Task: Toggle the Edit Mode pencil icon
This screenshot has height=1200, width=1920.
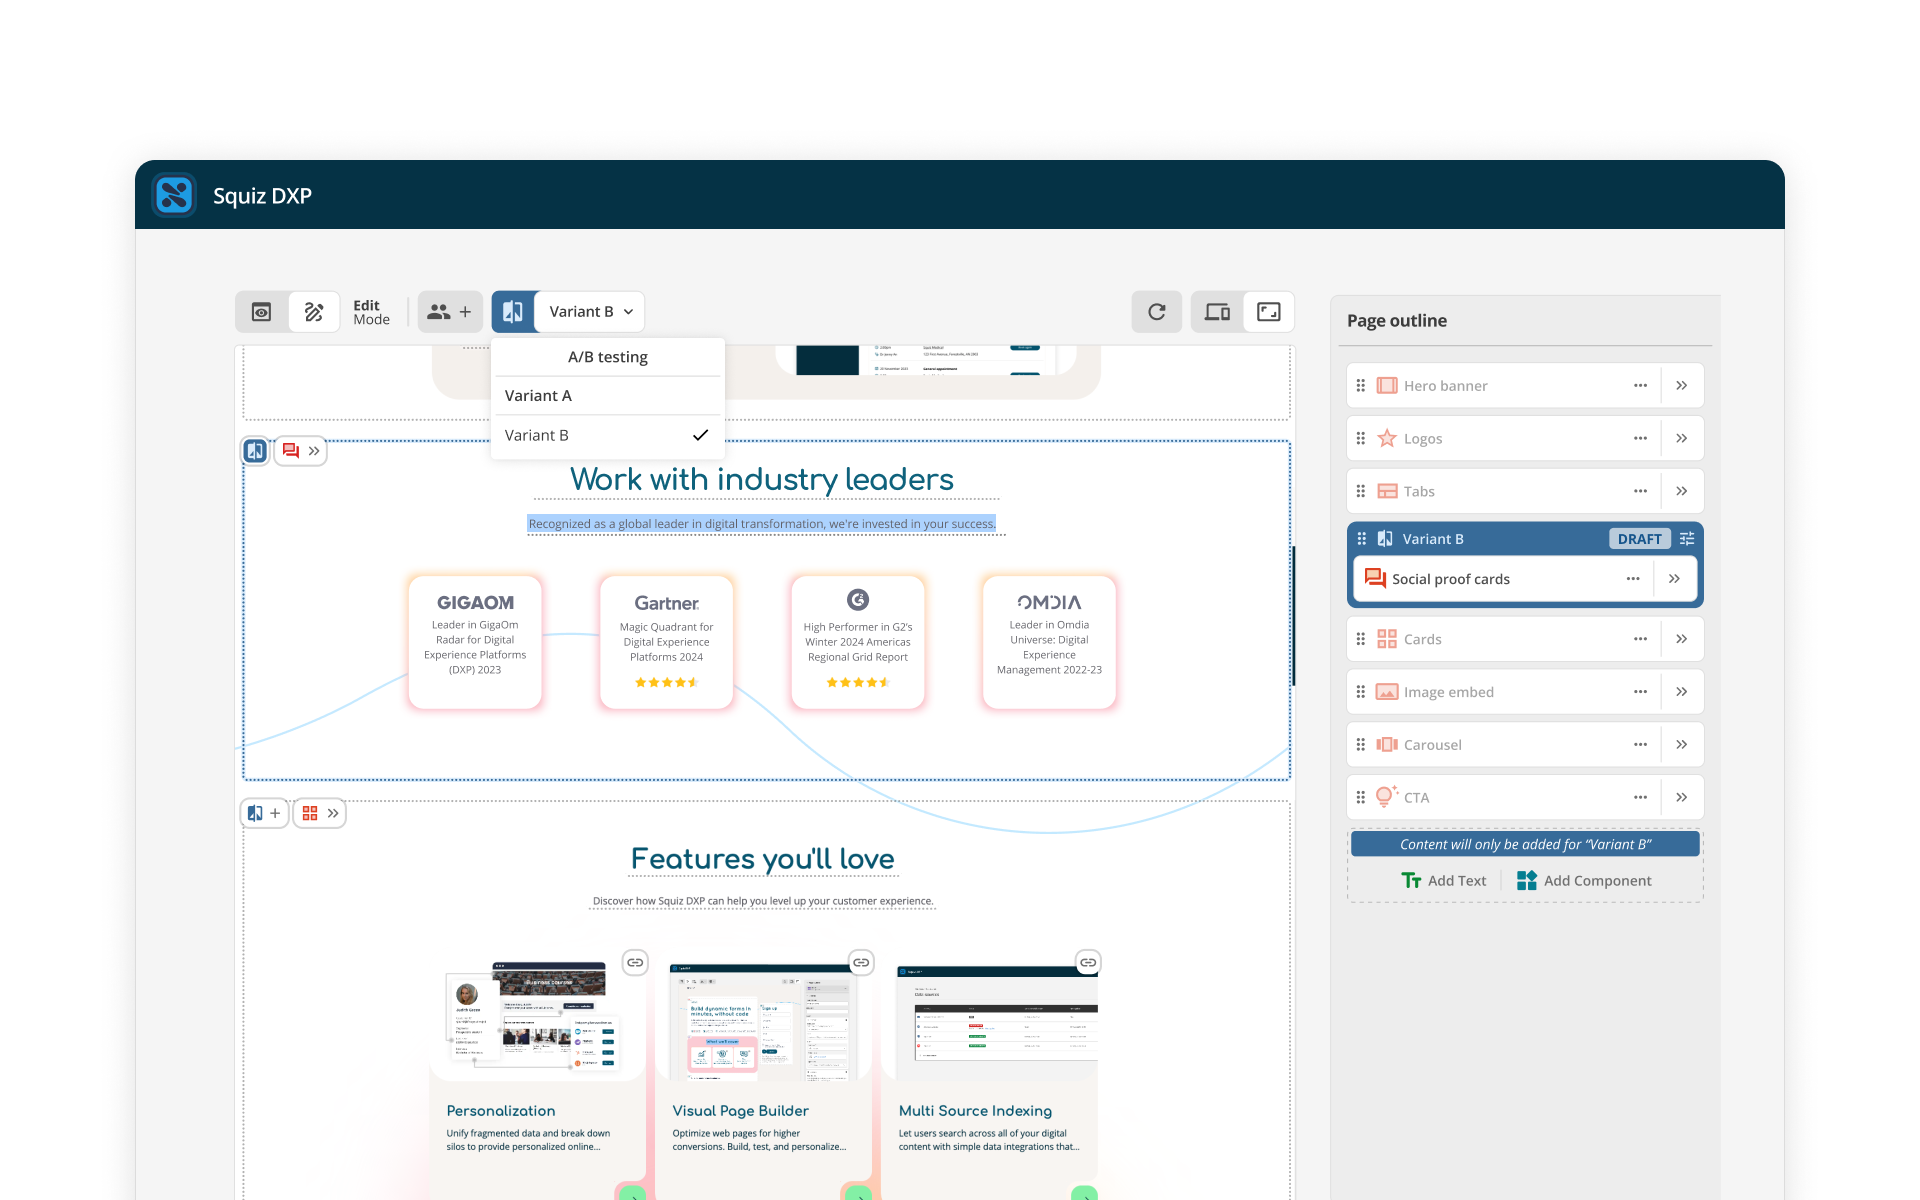Action: (x=314, y=312)
